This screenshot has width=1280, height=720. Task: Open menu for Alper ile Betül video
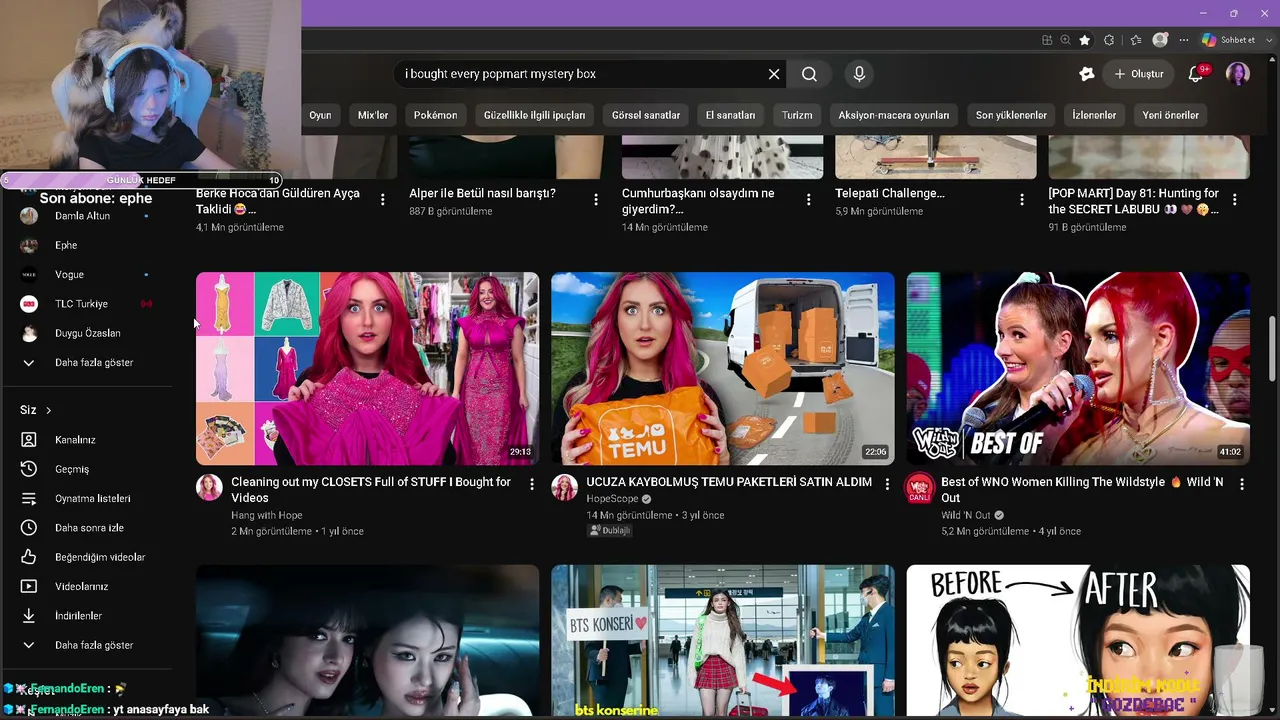pos(596,200)
